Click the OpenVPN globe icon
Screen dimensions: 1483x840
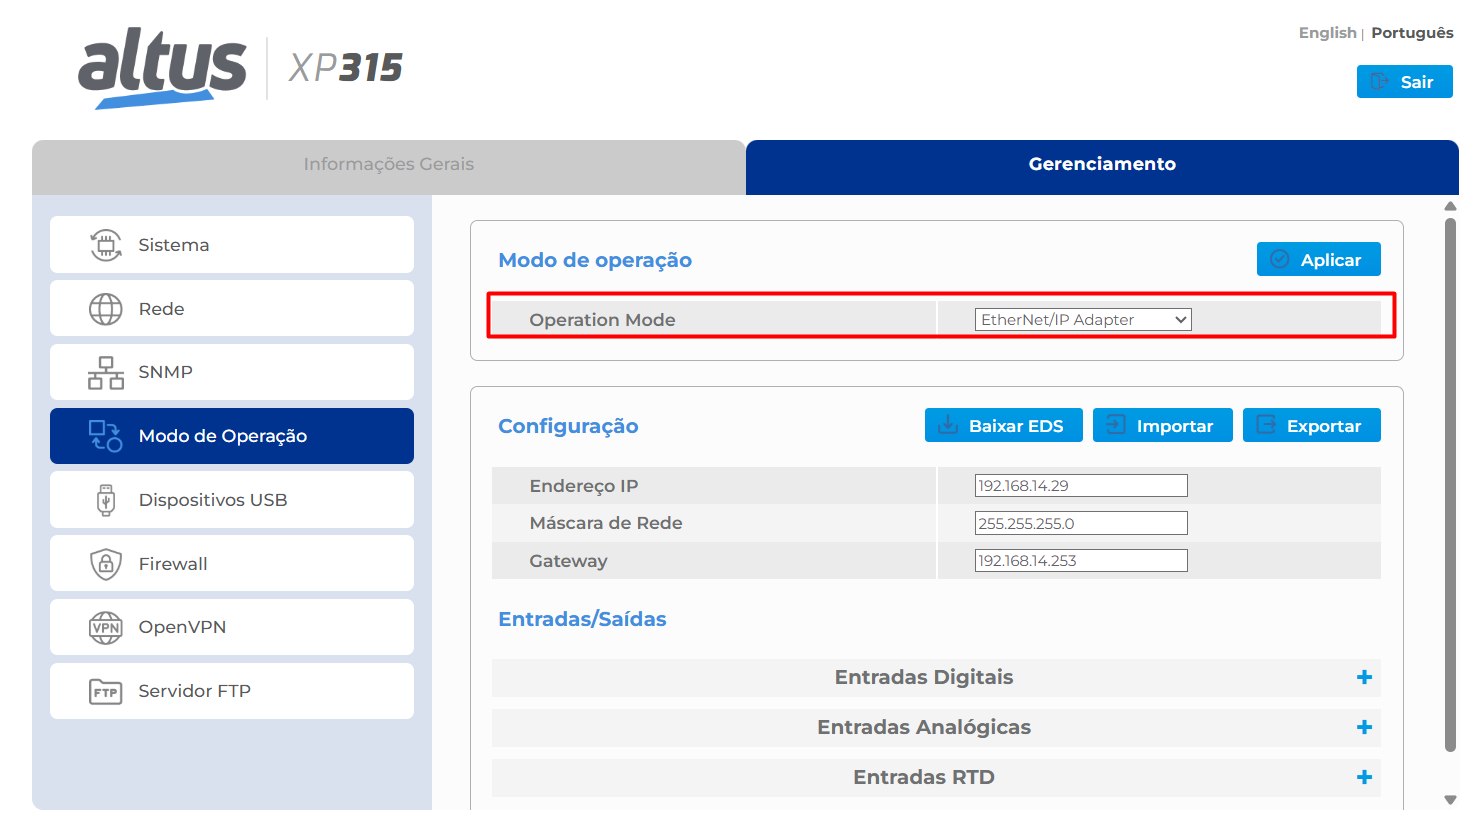coord(106,628)
